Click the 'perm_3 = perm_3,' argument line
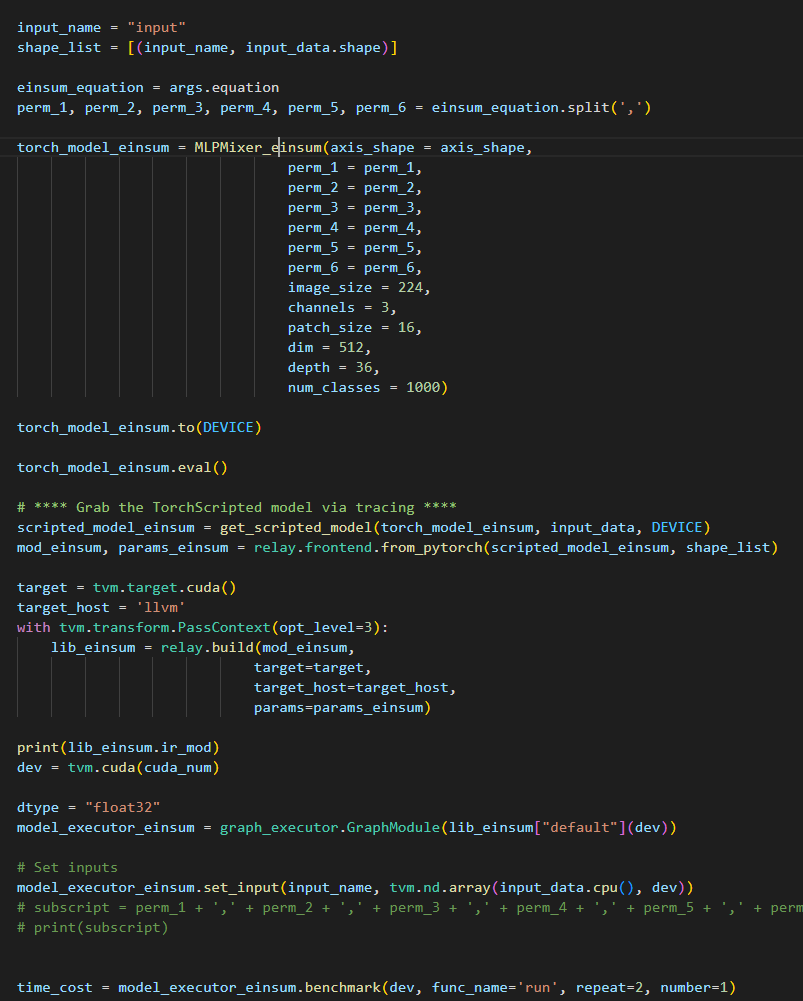The height and width of the screenshot is (1001, 803). click(355, 207)
